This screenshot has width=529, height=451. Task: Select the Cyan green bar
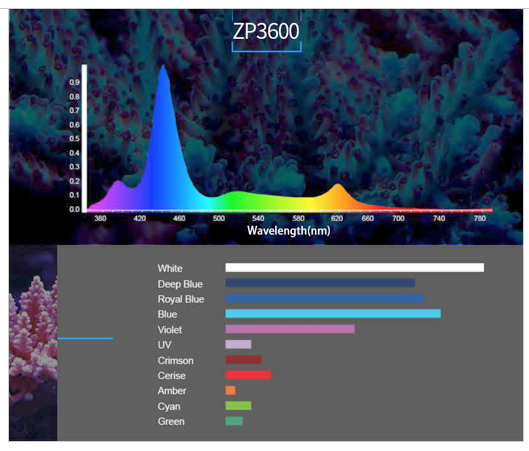pyautogui.click(x=238, y=406)
